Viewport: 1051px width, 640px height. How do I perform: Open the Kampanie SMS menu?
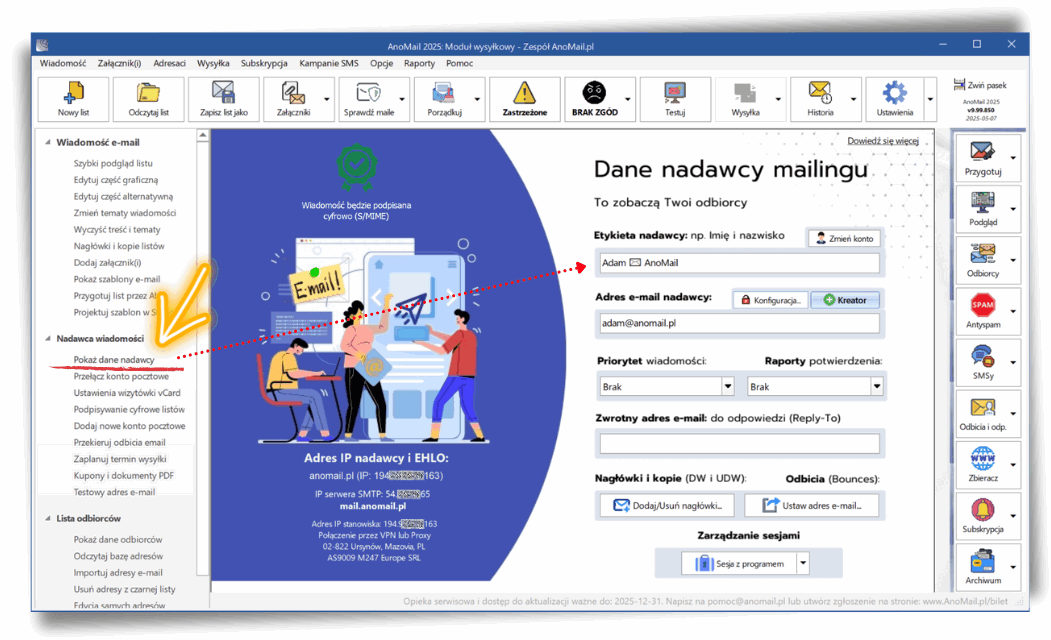(x=328, y=63)
